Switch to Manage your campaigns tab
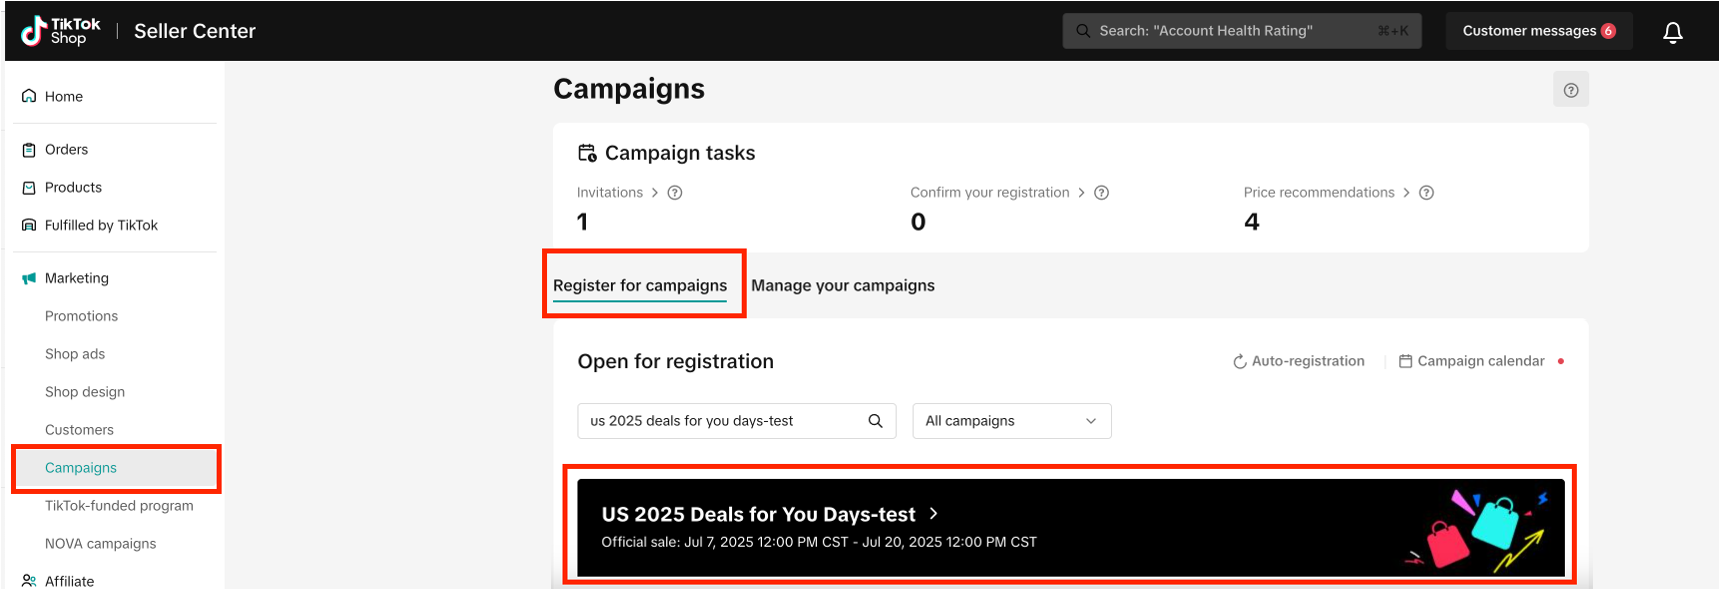1720x590 pixels. 843,286
